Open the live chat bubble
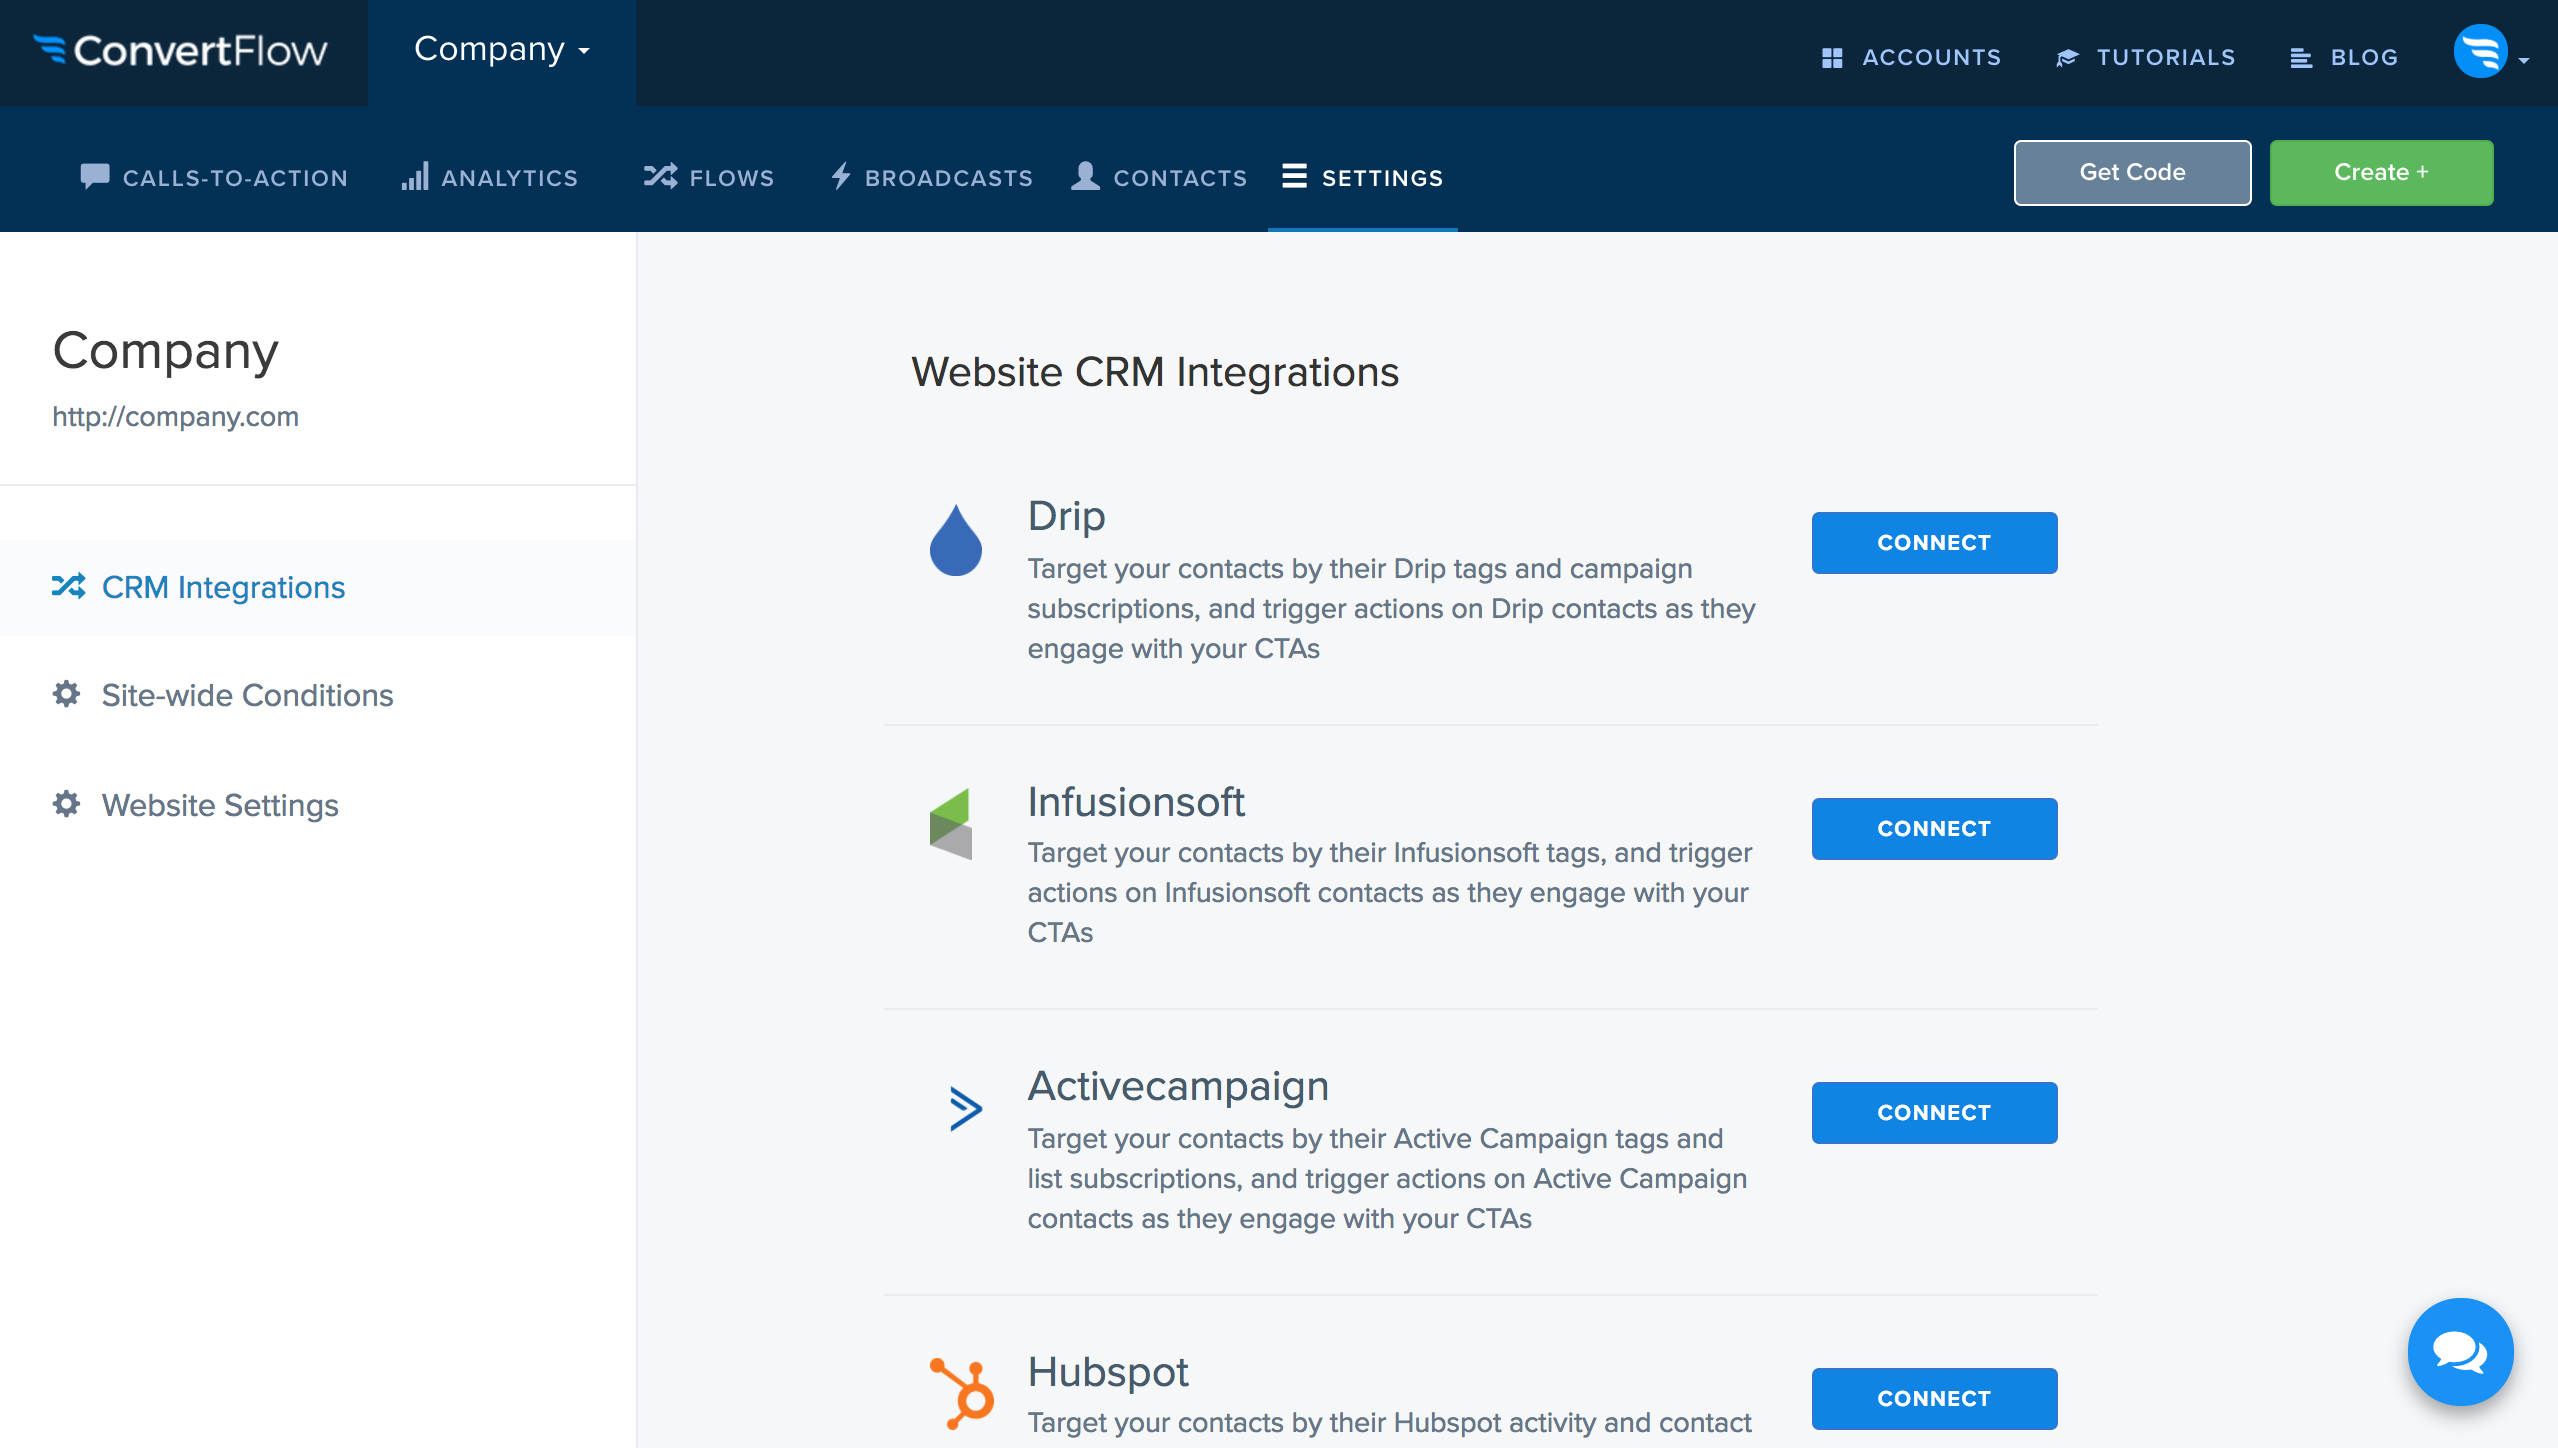 [2460, 1352]
